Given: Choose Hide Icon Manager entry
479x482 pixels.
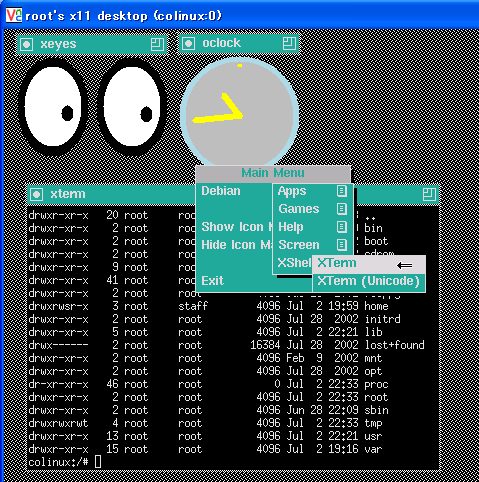Looking at the screenshot, I should tap(235, 245).
